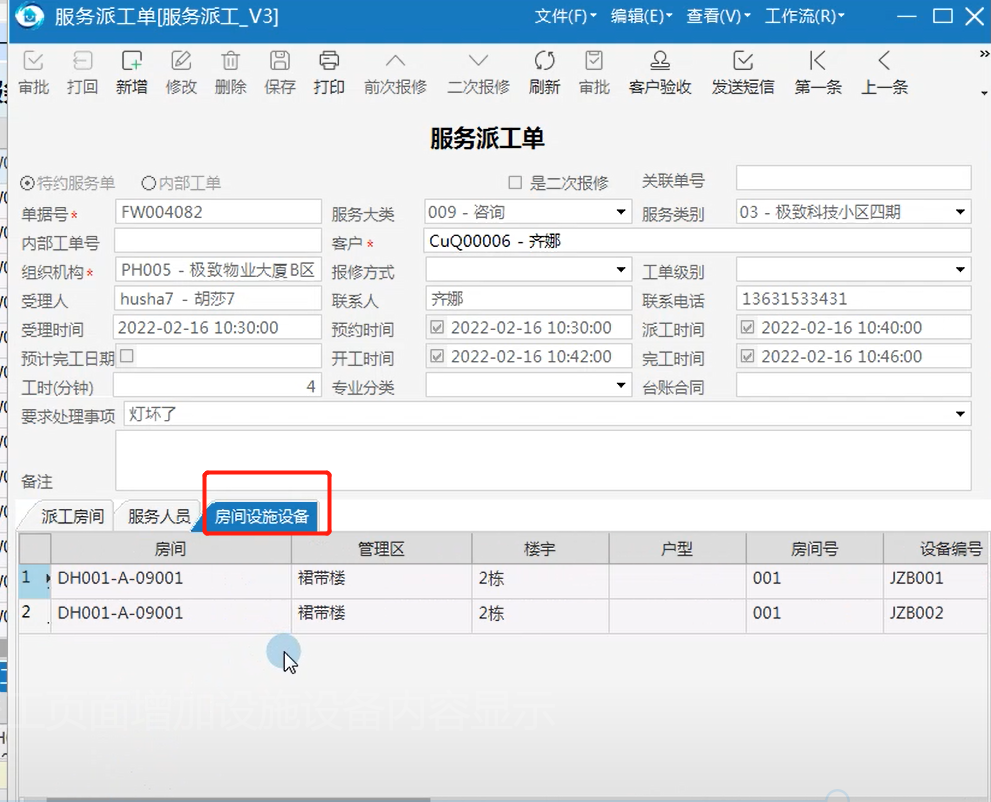Image resolution: width=991 pixels, height=802 pixels.
Task: Expand toolbar overflow double-arrow
Action: (984, 54)
